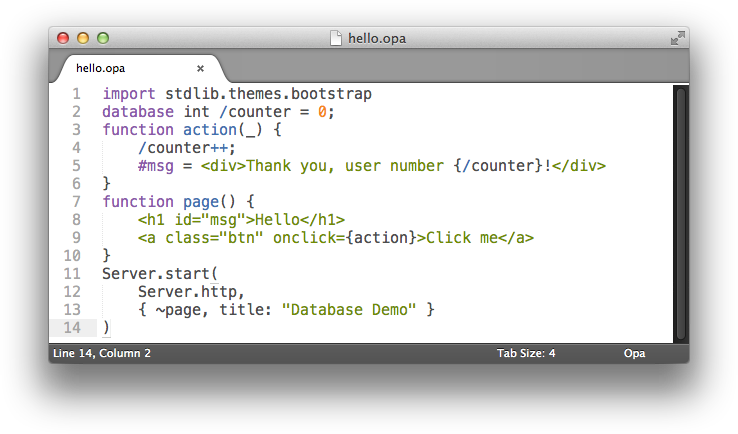Screen dimensions: 738x434
Task: Click line number 1 in the gutter
Action: pyautogui.click(x=76, y=94)
